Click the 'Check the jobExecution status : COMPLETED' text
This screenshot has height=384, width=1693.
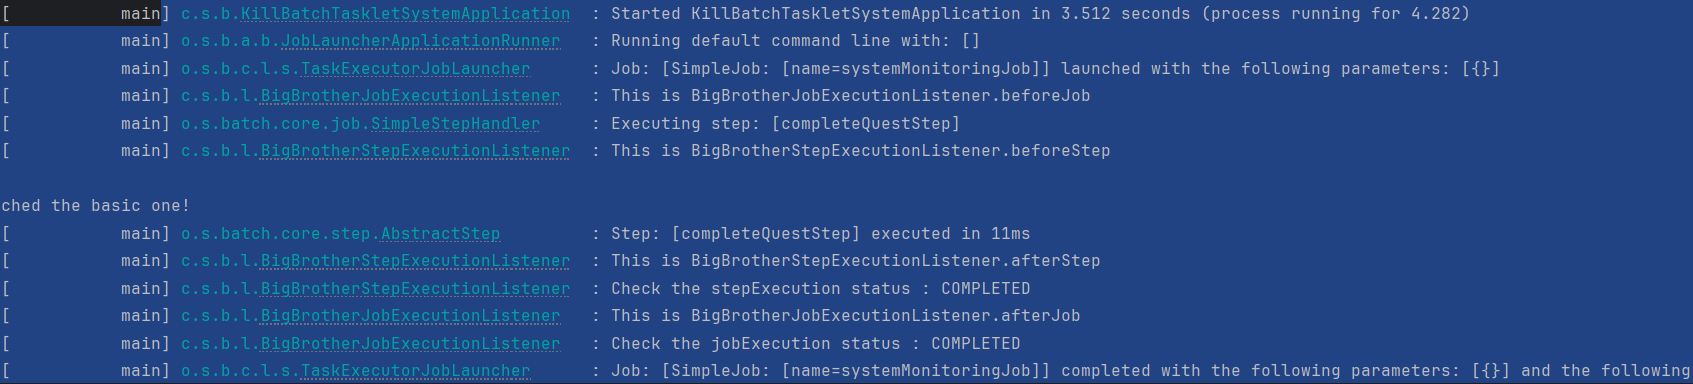click(815, 344)
